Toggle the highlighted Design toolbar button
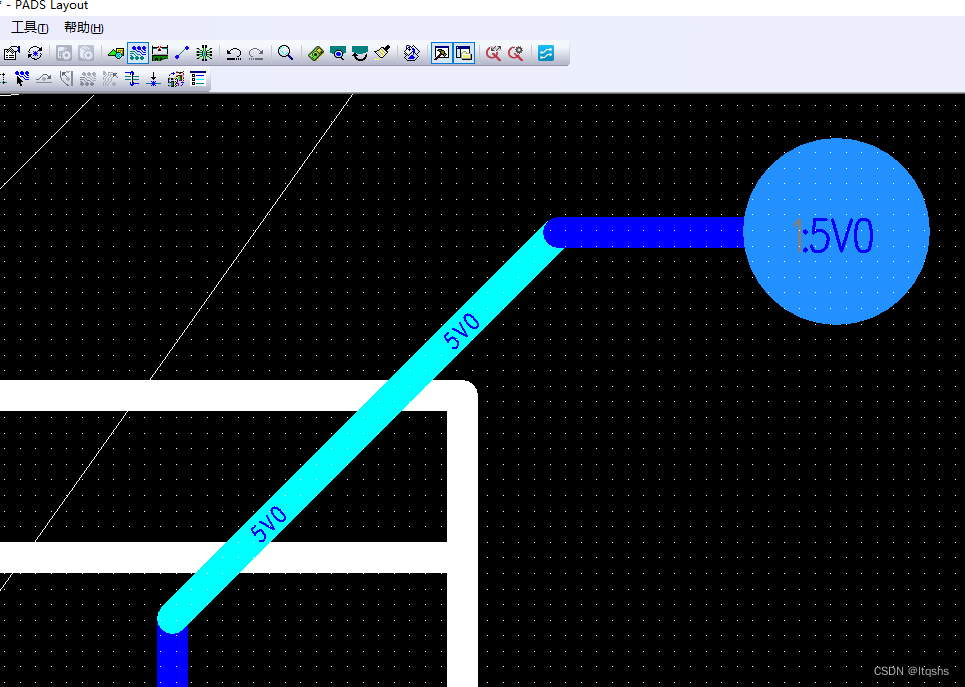Image resolution: width=965 pixels, height=687 pixels. pos(136,52)
